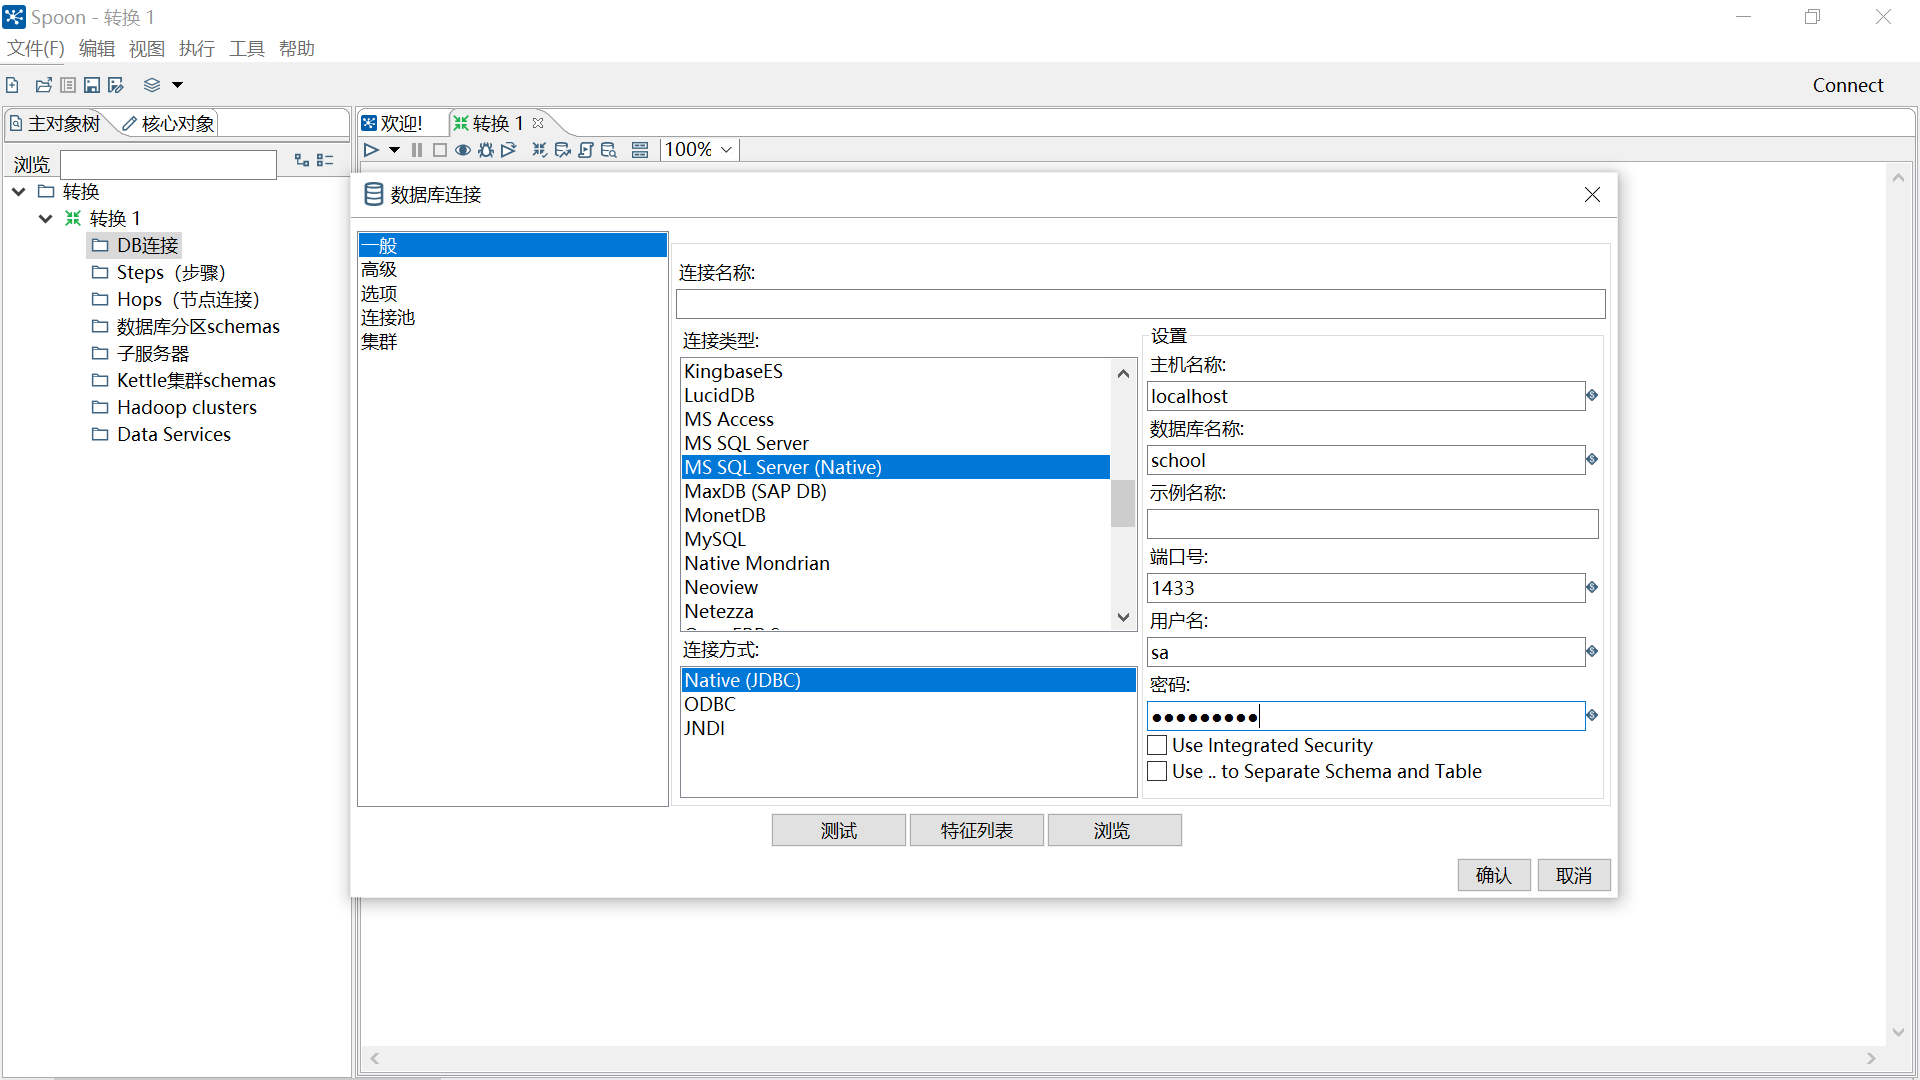
Task: Click the 连接名称 input field
Action: pyautogui.click(x=1139, y=303)
